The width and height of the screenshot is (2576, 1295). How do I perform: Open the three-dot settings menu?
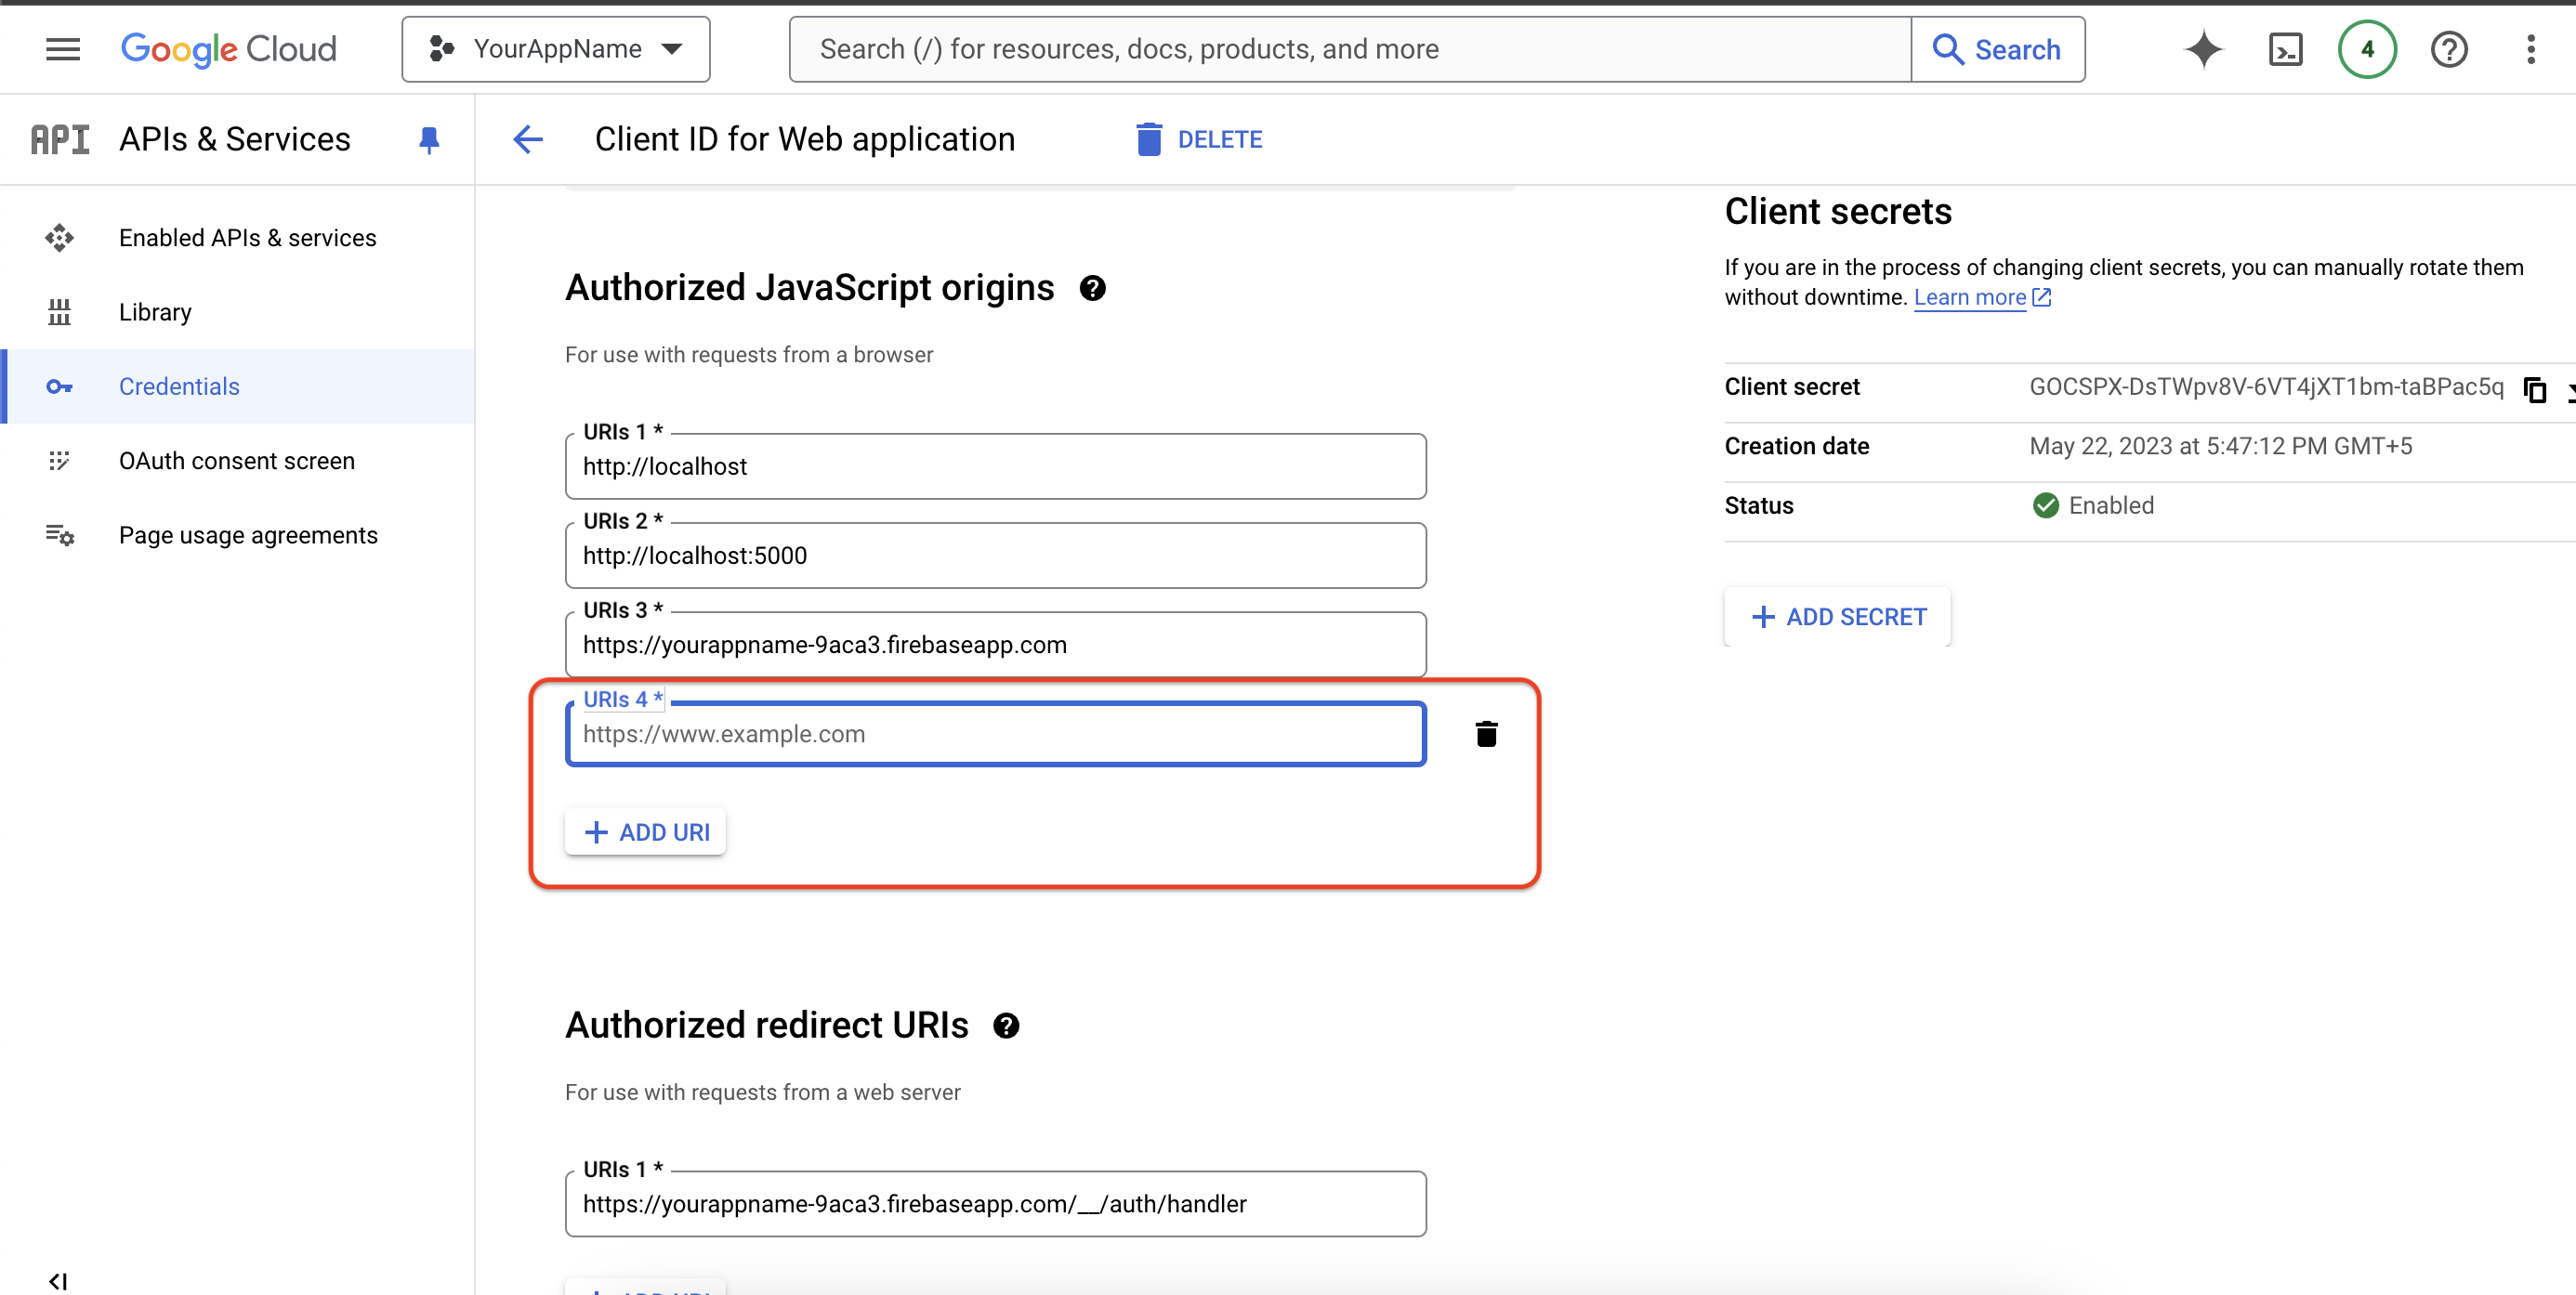2530,49
